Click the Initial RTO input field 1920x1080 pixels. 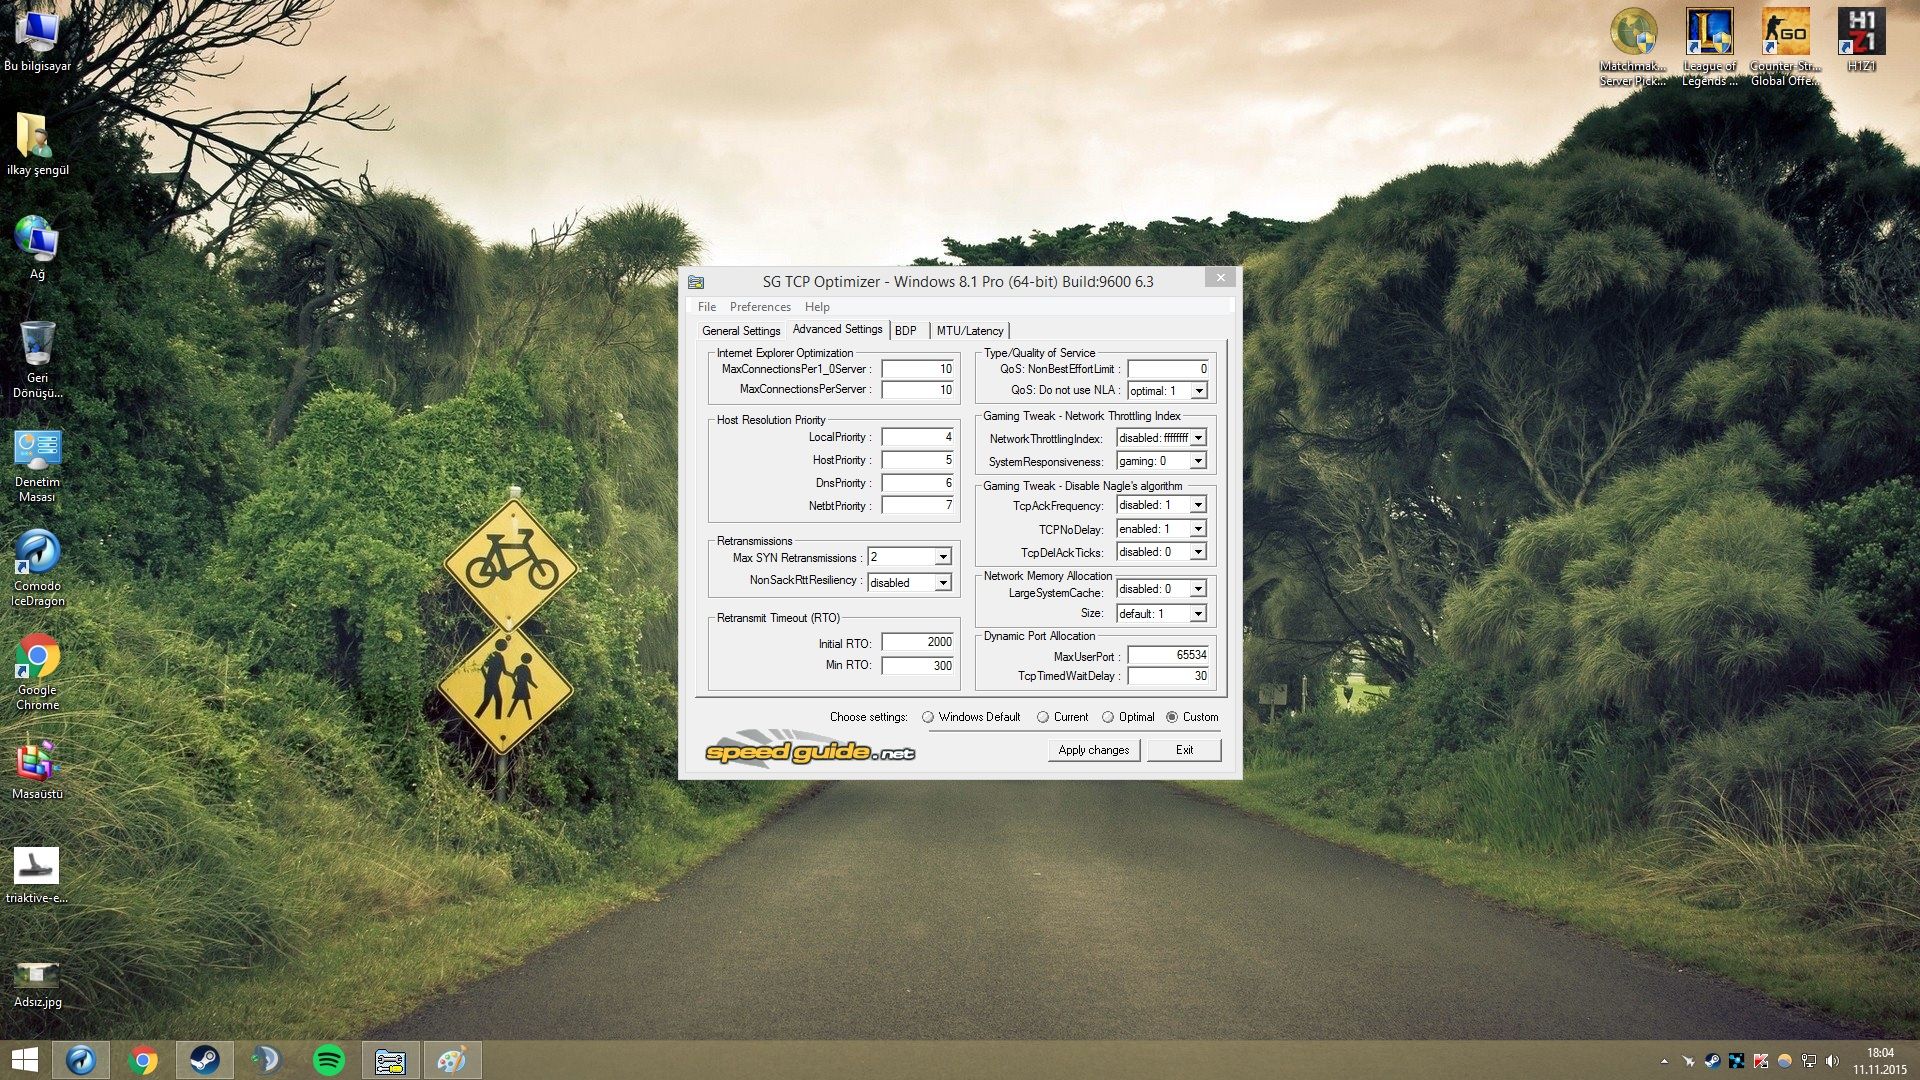tap(917, 642)
